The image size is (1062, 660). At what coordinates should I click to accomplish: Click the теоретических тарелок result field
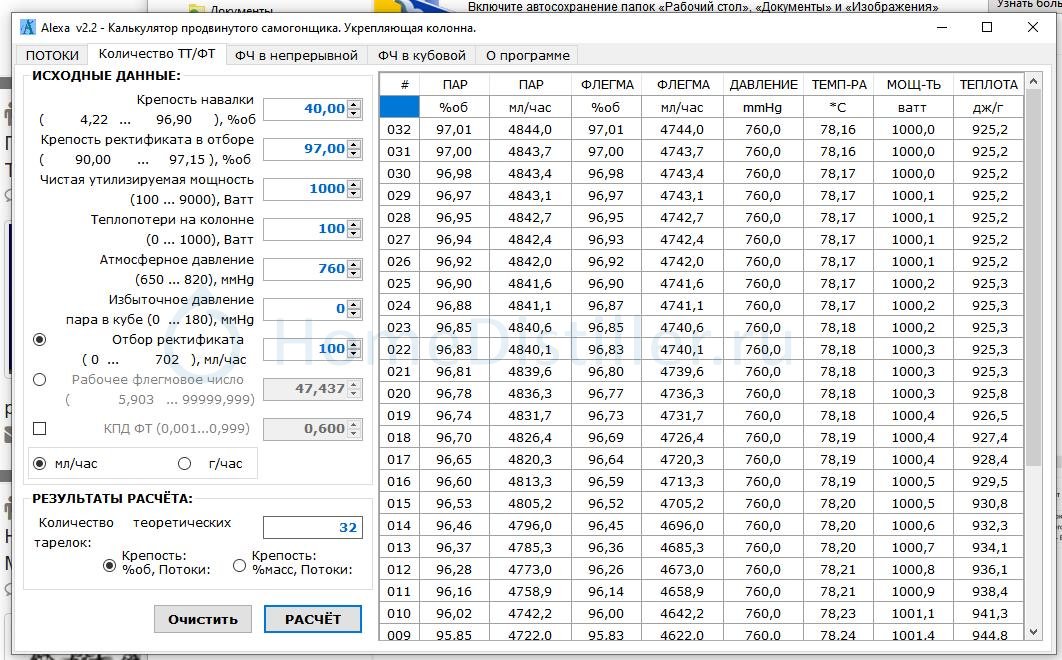tap(313, 527)
